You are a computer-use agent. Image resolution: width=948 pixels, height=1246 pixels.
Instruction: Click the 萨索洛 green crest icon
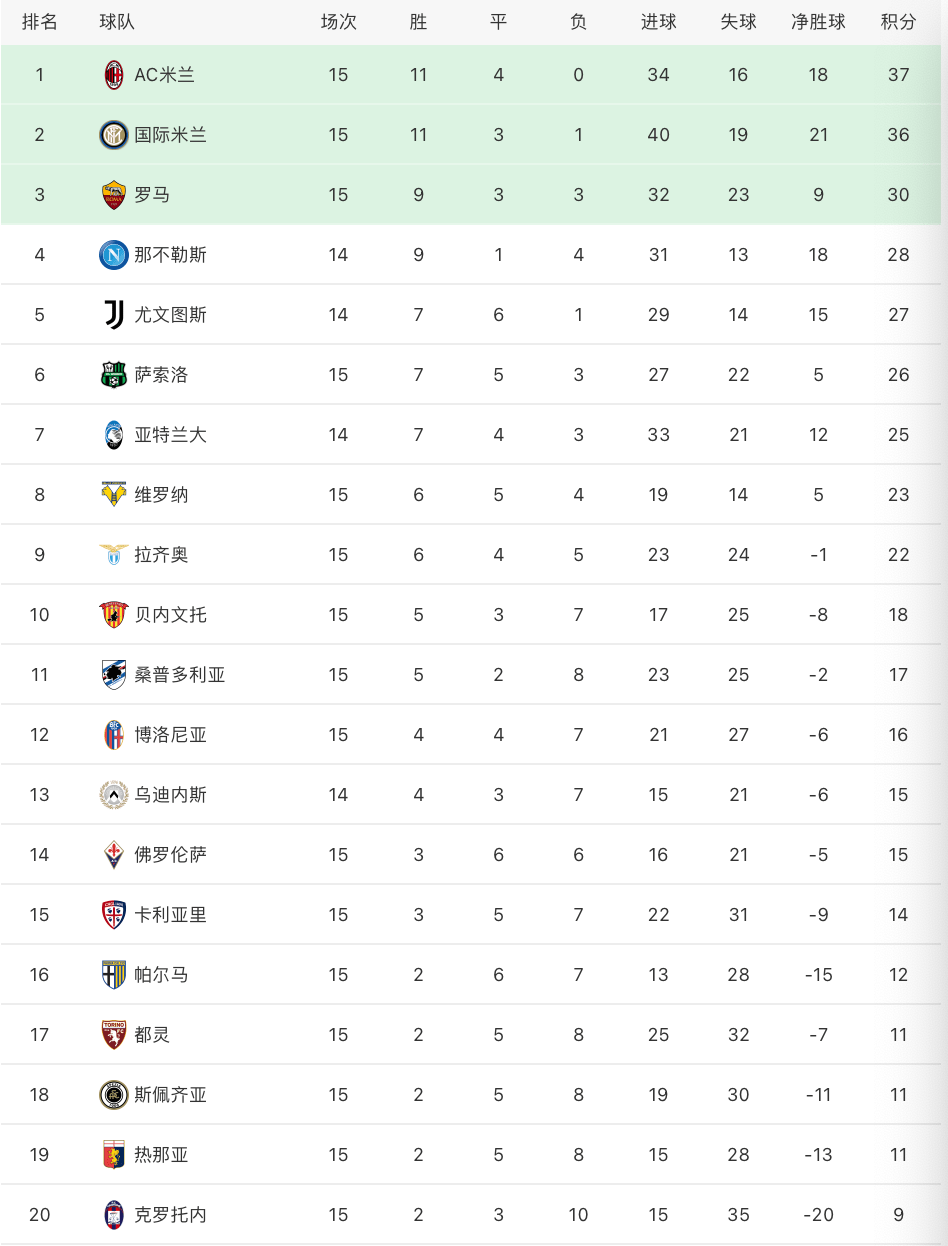pyautogui.click(x=114, y=375)
